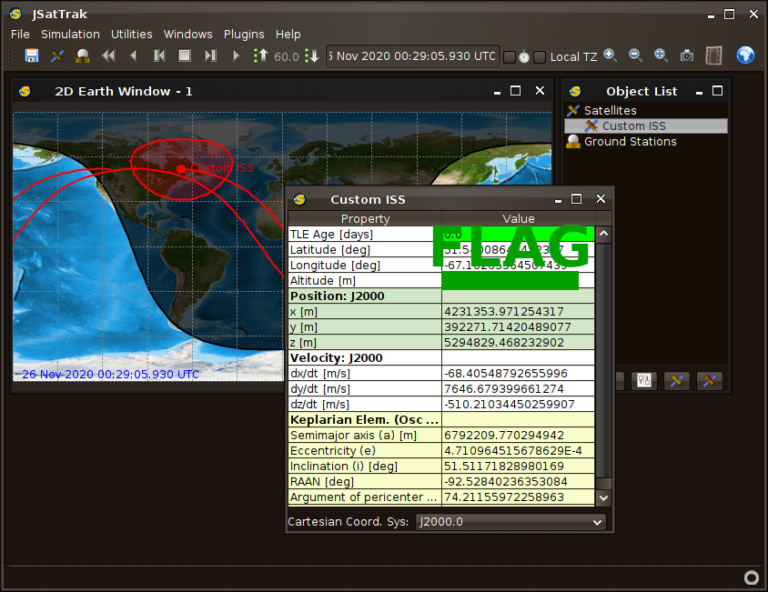Image resolution: width=768 pixels, height=592 pixels.
Task: Open the Simulation menu
Action: click(x=70, y=34)
